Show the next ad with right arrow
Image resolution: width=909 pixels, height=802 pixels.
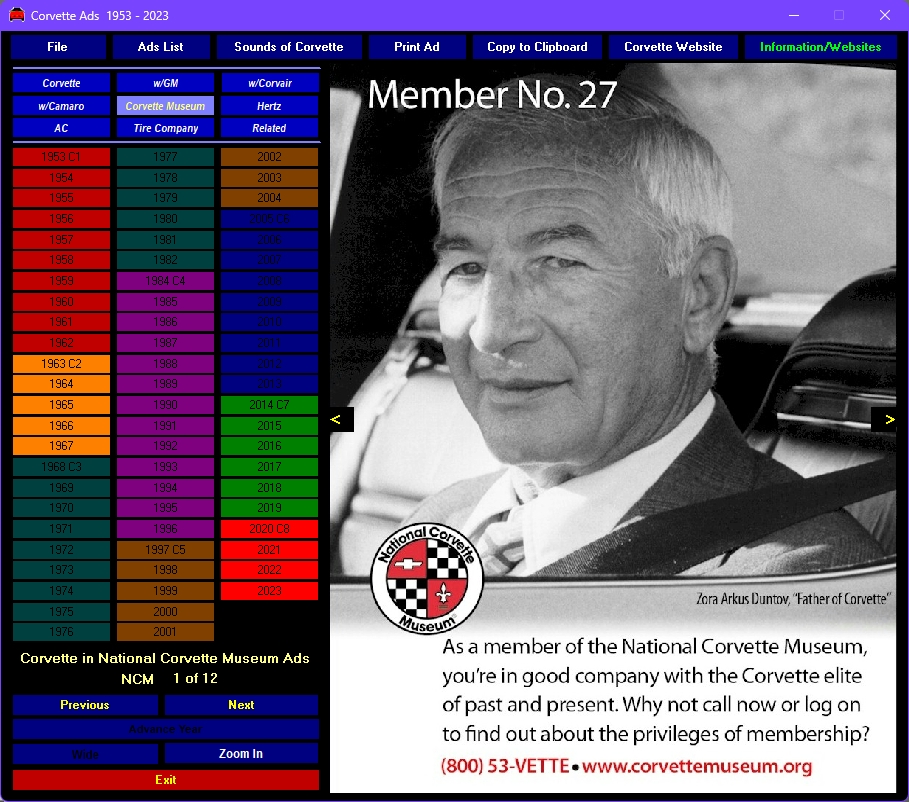point(885,419)
